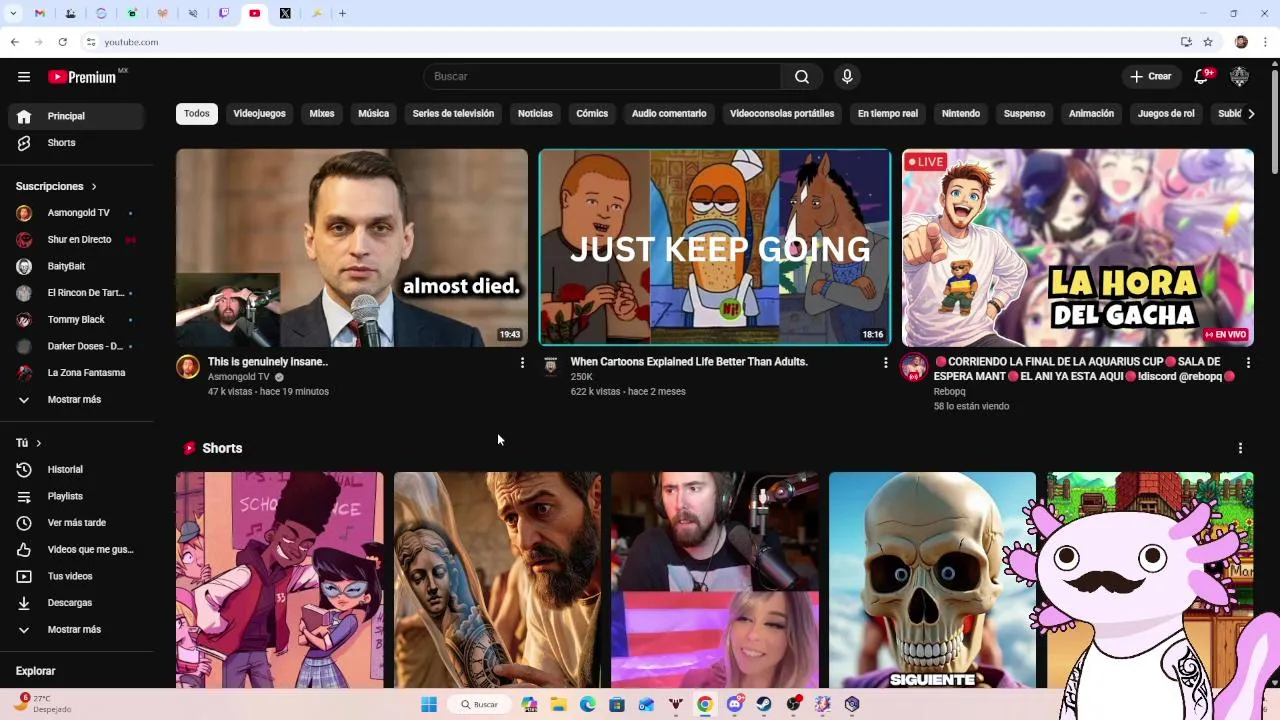Open Steam from the taskbar
The image size is (1280, 720).
coord(764,705)
